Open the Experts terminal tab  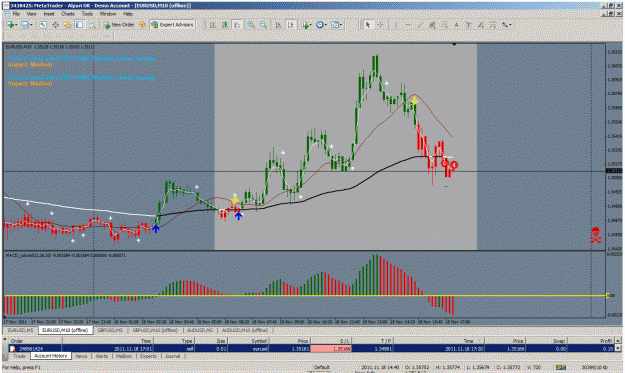click(148, 356)
